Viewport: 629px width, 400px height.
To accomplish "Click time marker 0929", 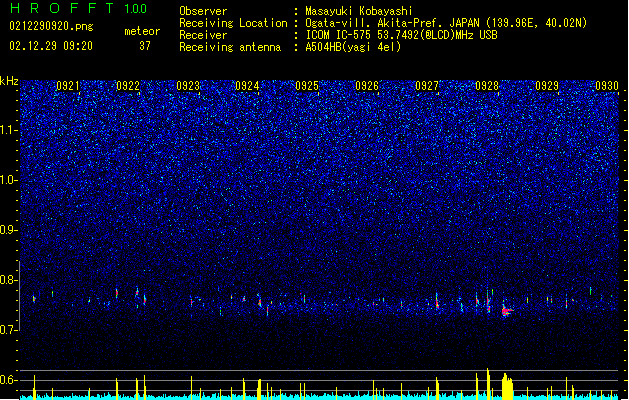I will [x=547, y=86].
